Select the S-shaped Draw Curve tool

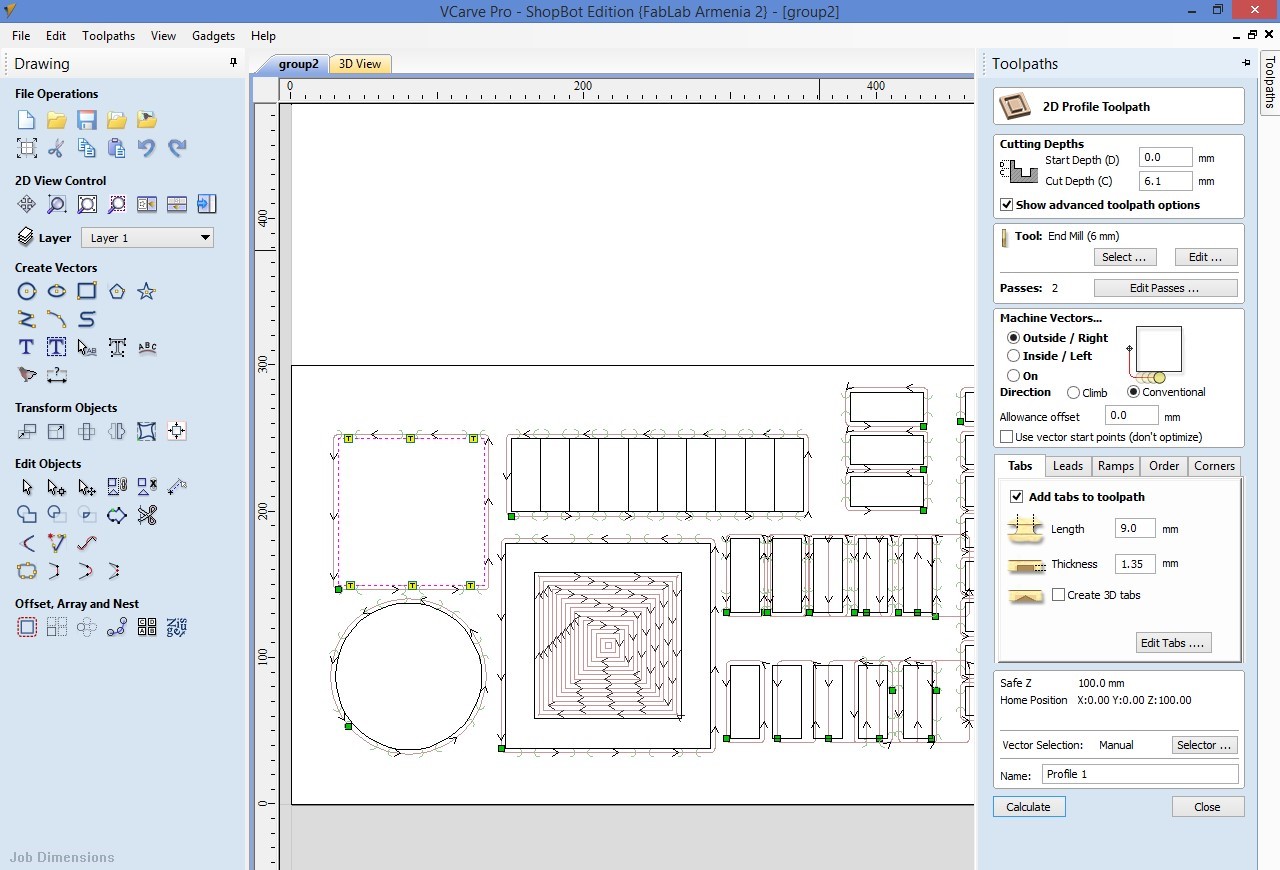click(x=87, y=319)
